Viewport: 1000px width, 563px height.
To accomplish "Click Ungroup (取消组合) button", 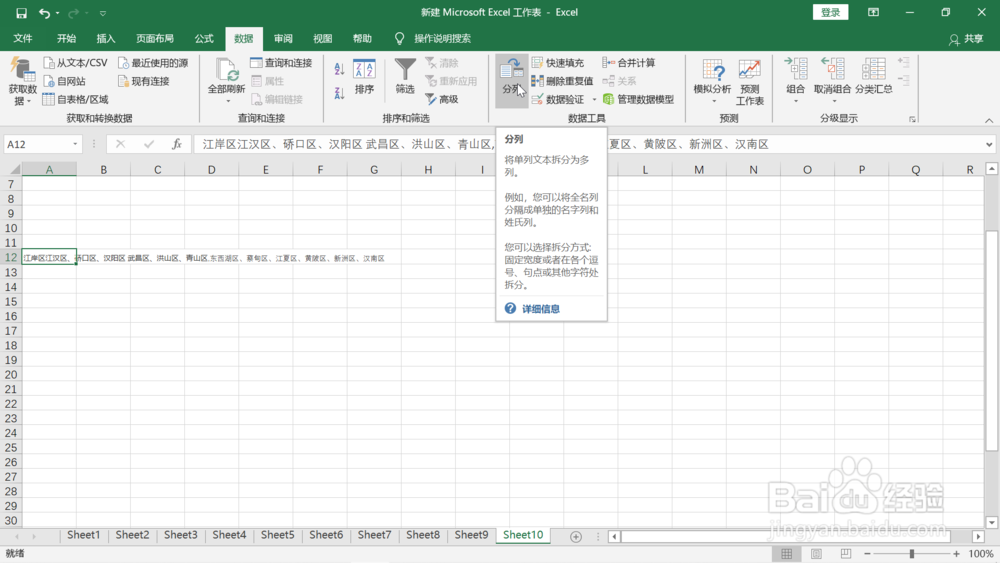I will (x=832, y=80).
